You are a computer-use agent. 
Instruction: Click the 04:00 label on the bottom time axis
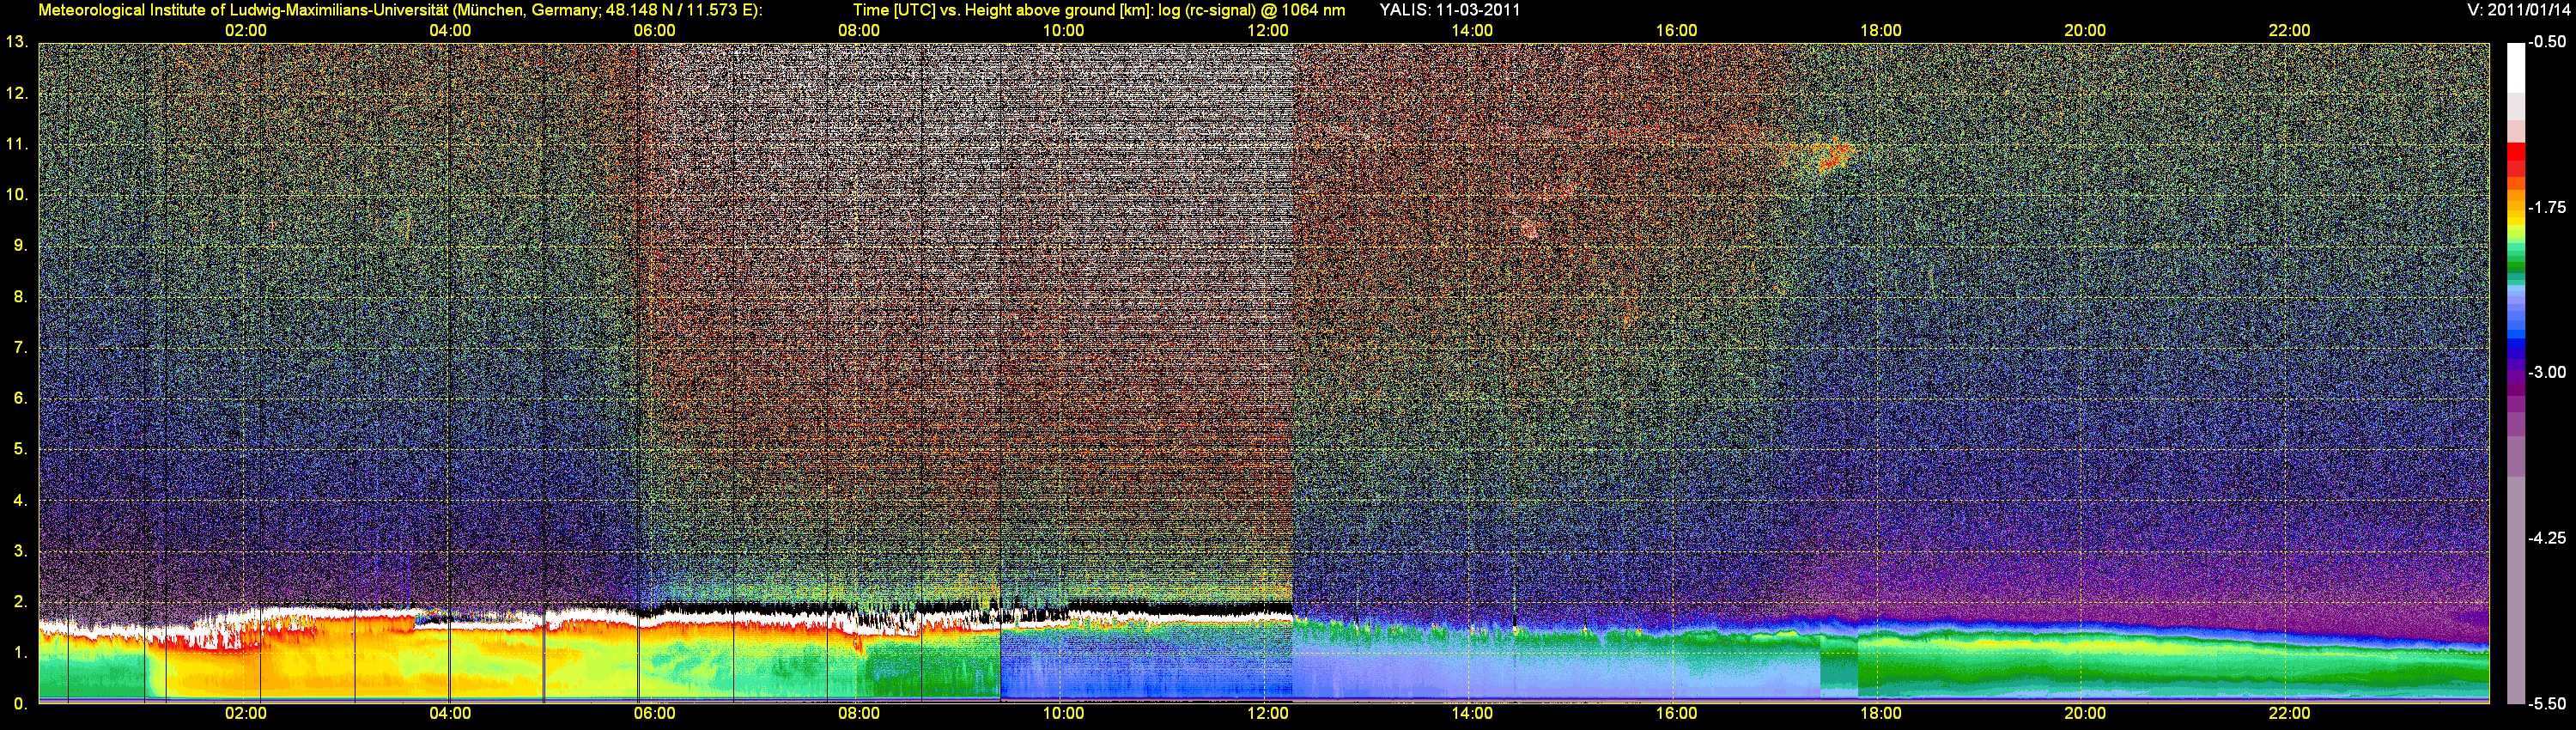pos(450,713)
